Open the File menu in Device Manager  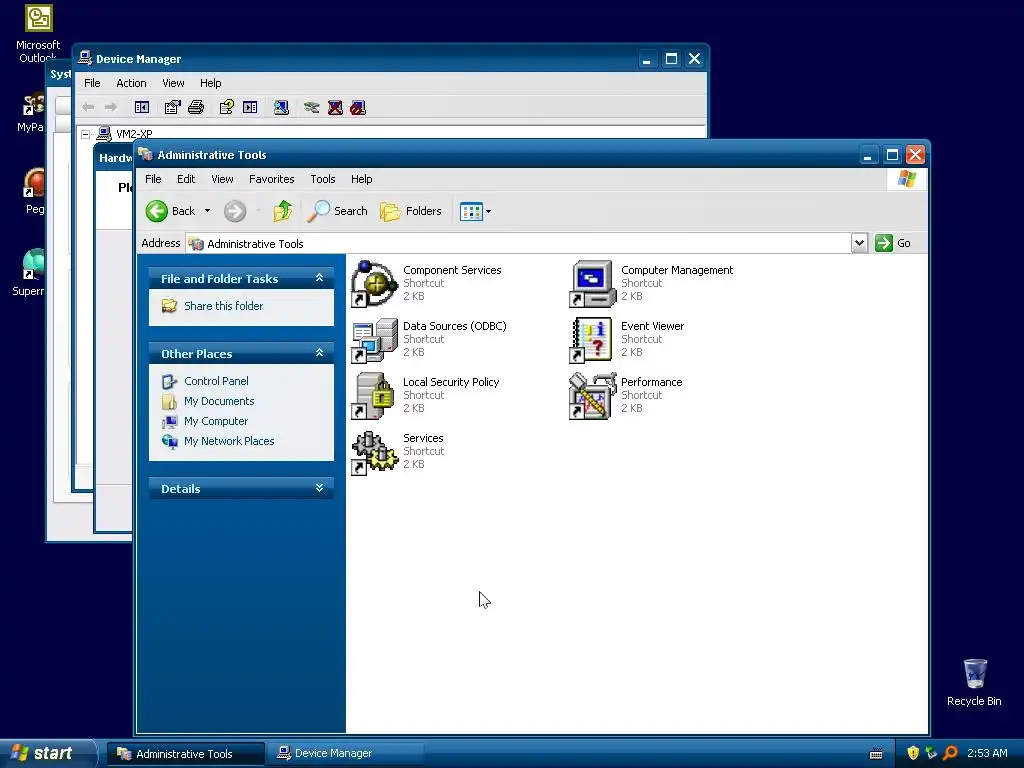[x=92, y=83]
